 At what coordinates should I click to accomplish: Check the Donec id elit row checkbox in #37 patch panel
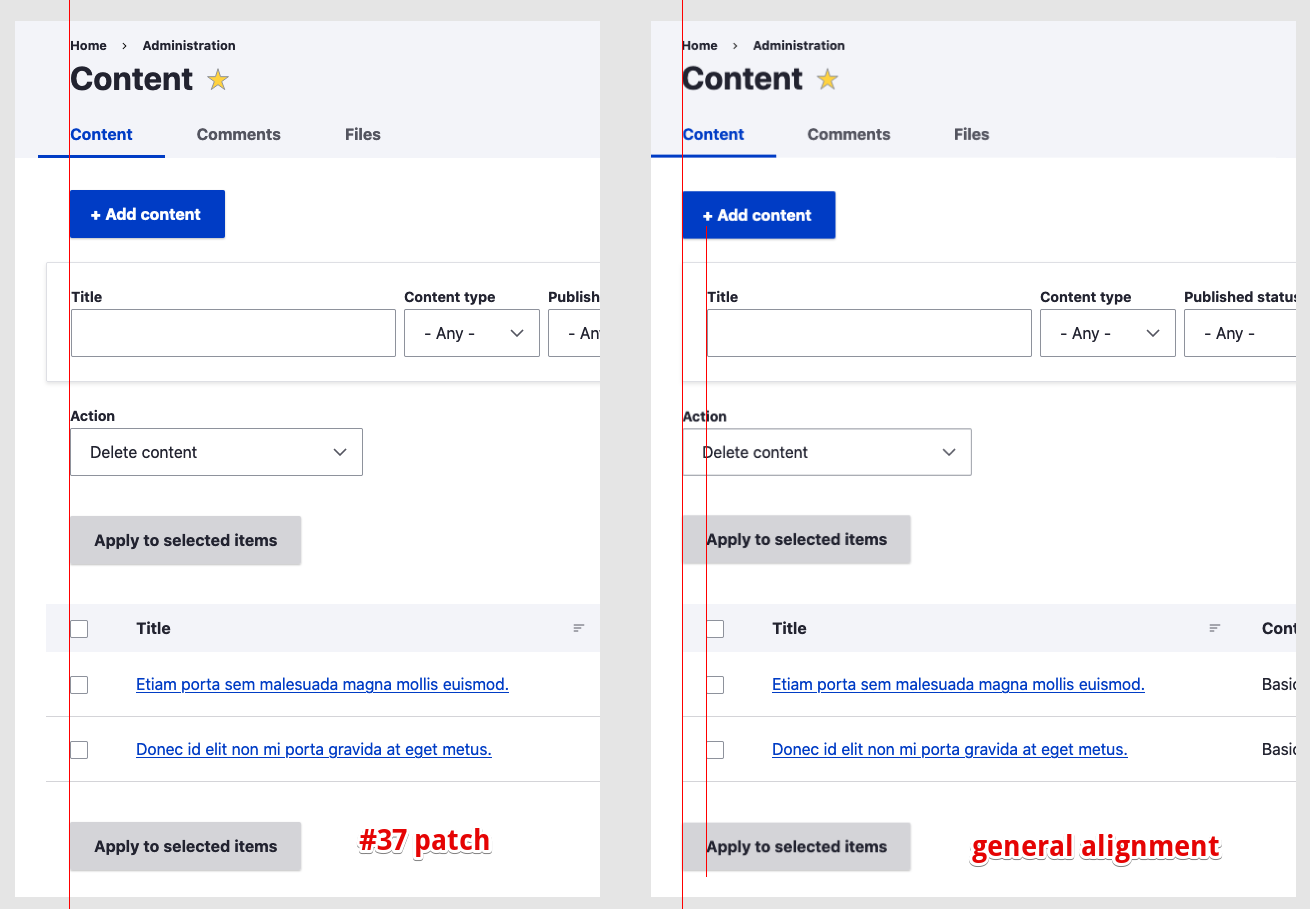pos(79,750)
